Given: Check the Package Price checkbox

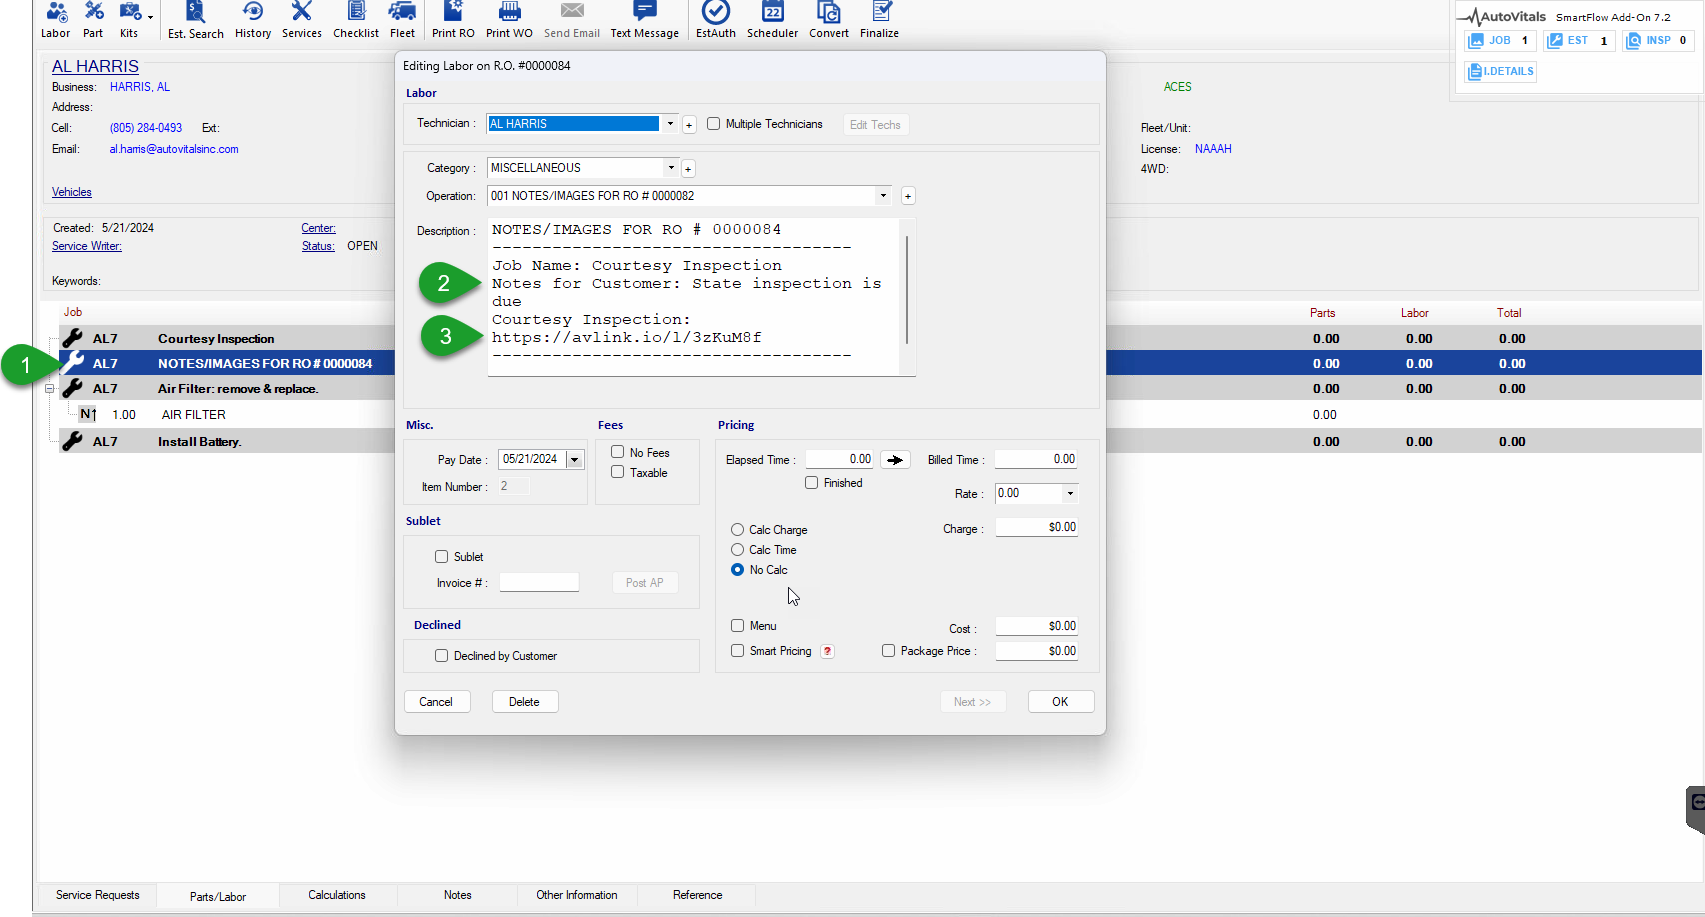Looking at the screenshot, I should click(888, 650).
